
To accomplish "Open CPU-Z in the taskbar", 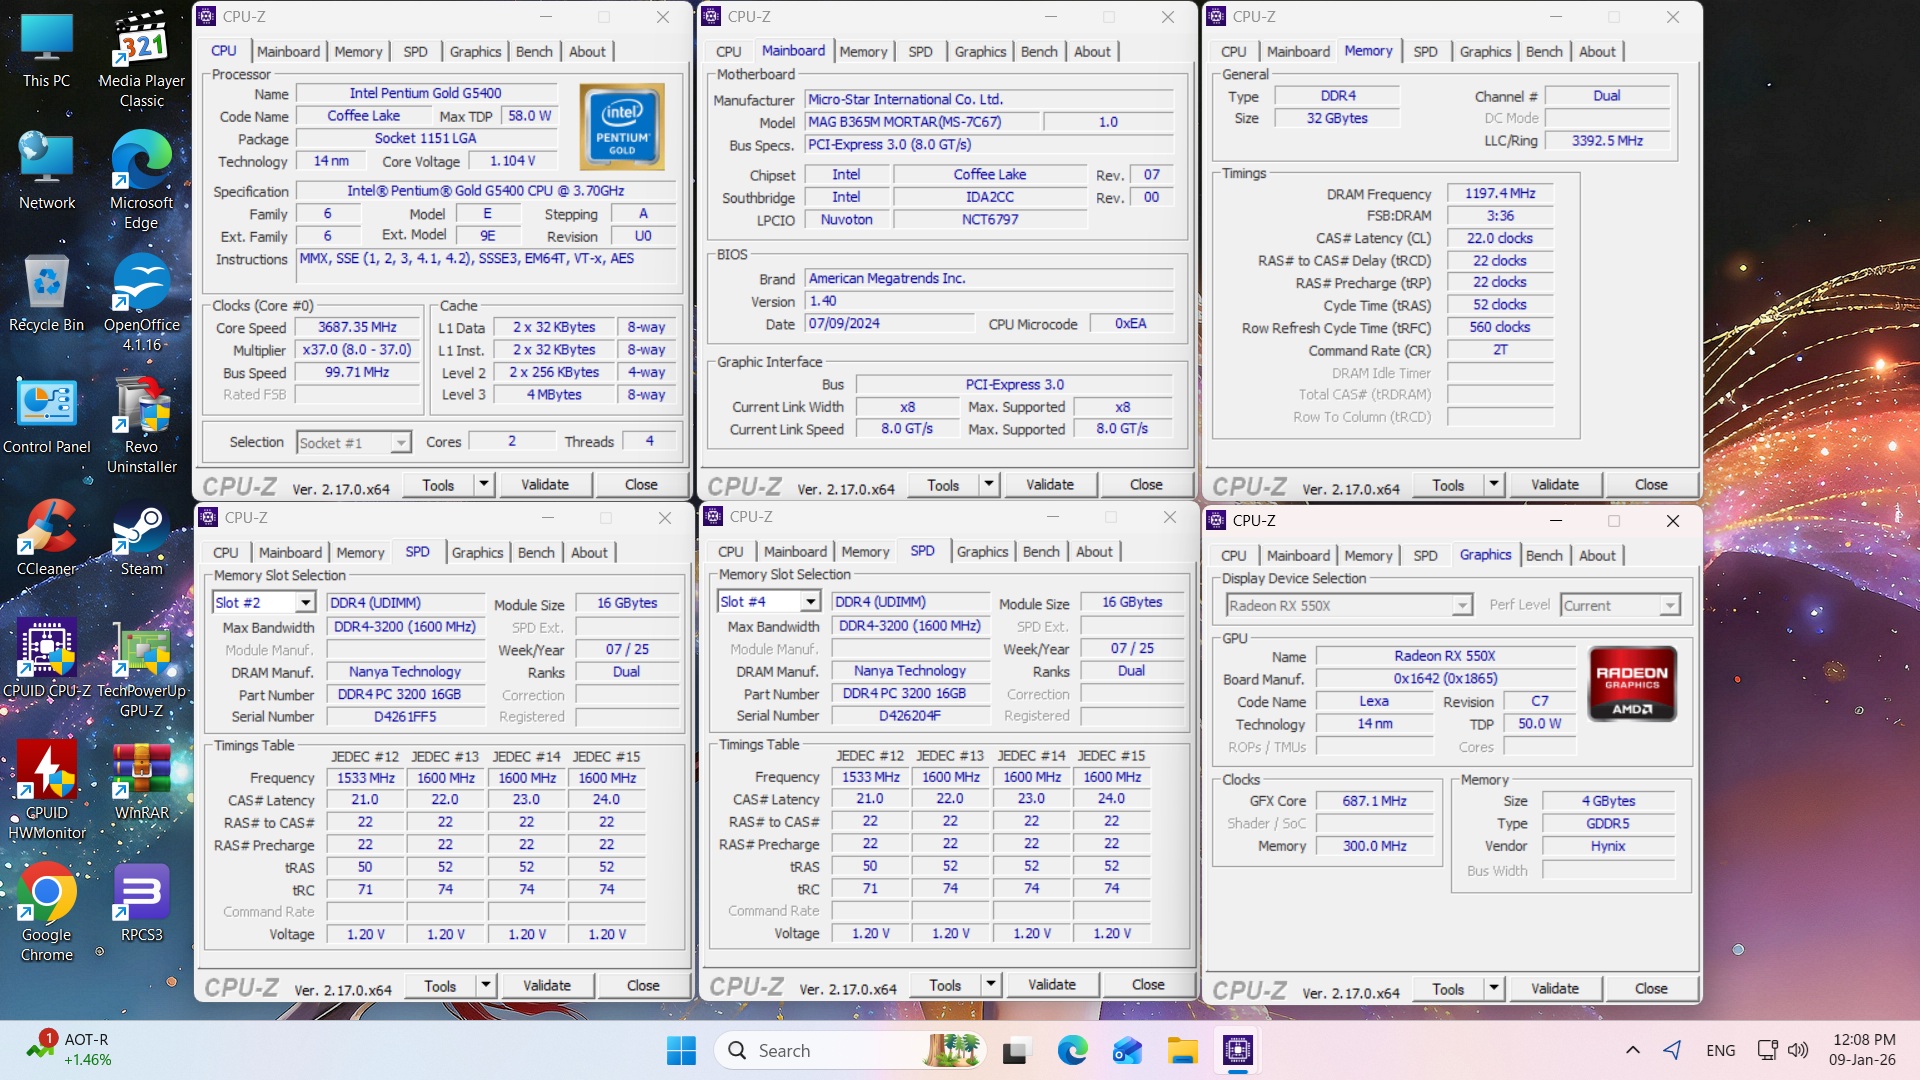I will coord(1237,1050).
